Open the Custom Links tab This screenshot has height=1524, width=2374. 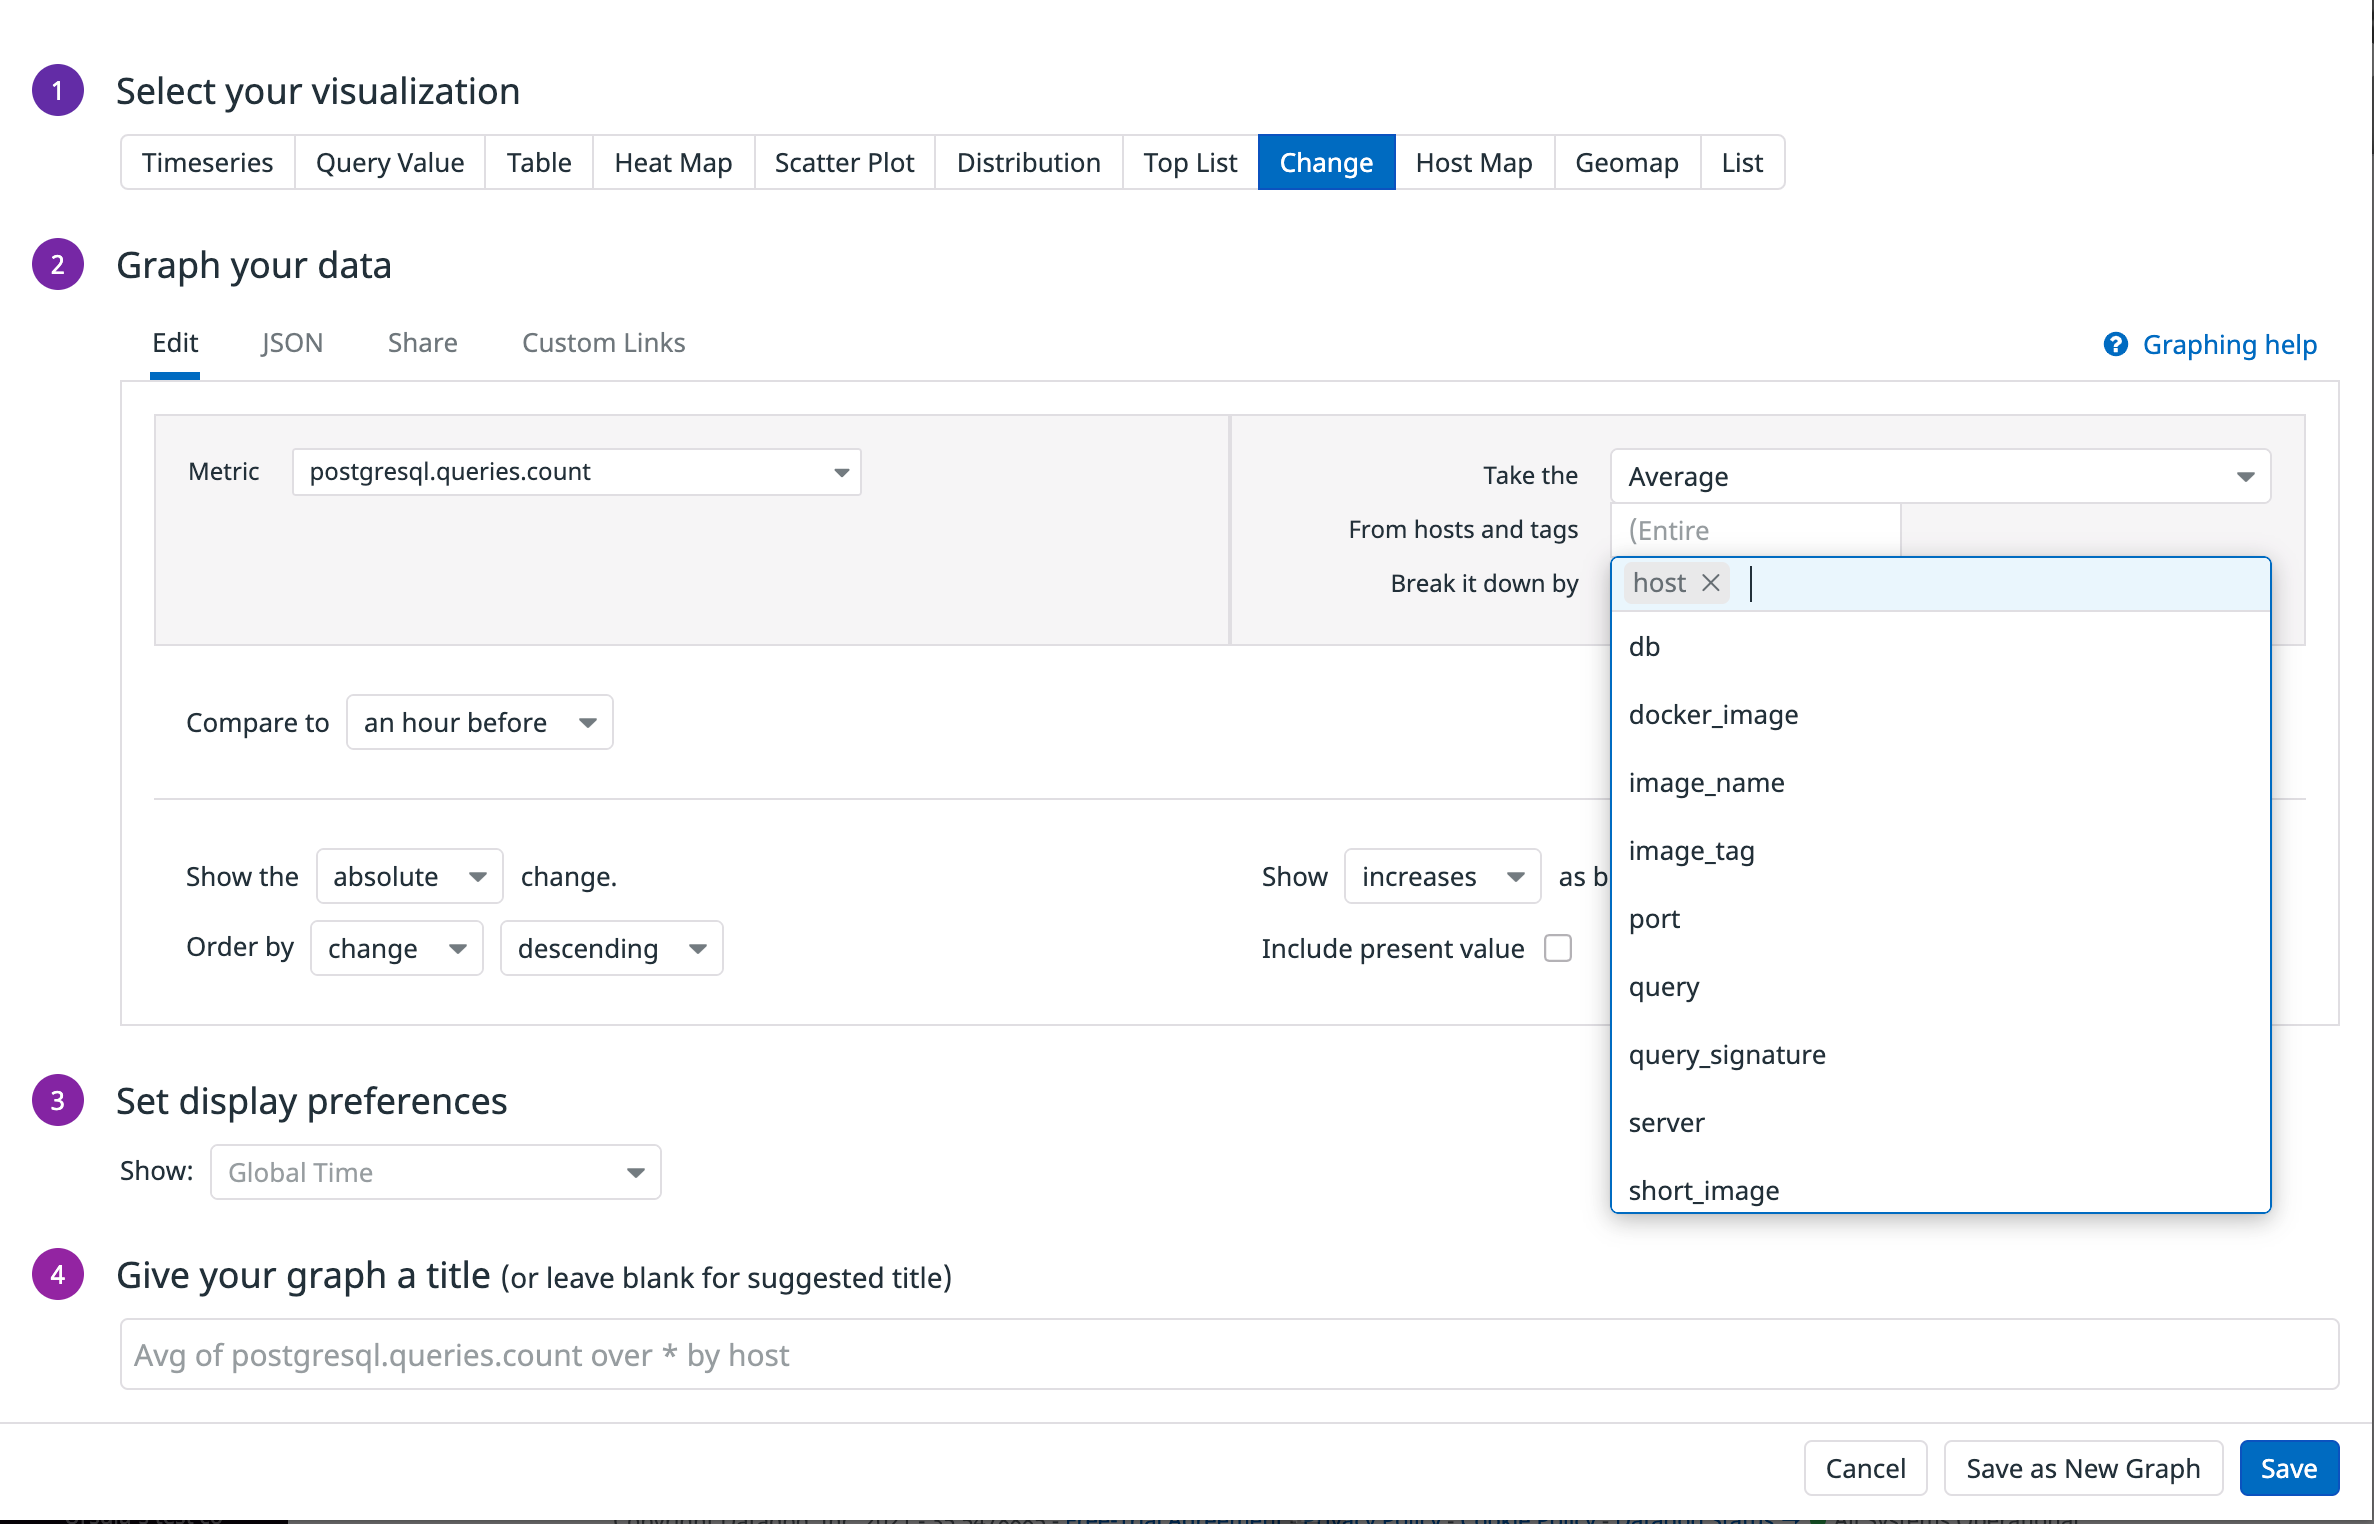click(x=602, y=342)
